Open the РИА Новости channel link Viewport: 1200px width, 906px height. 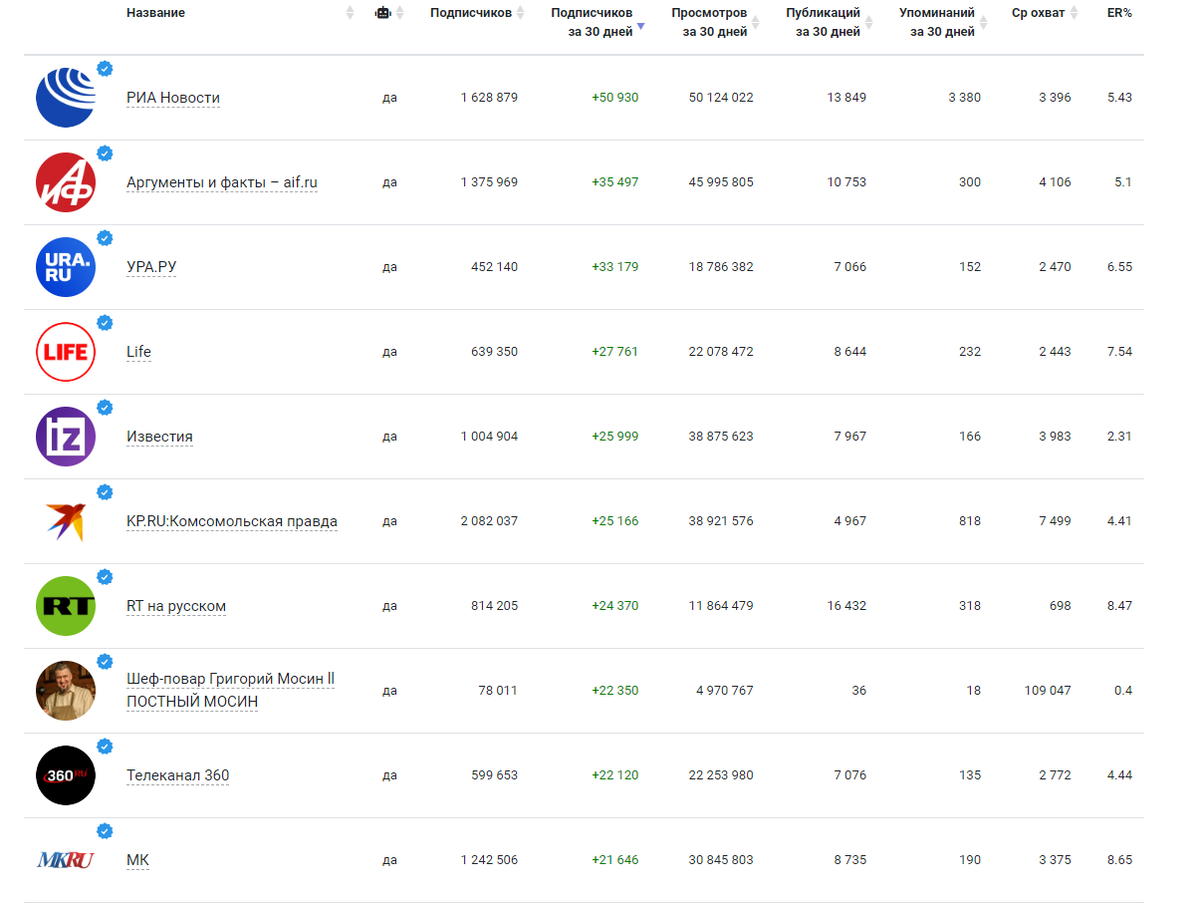point(173,98)
